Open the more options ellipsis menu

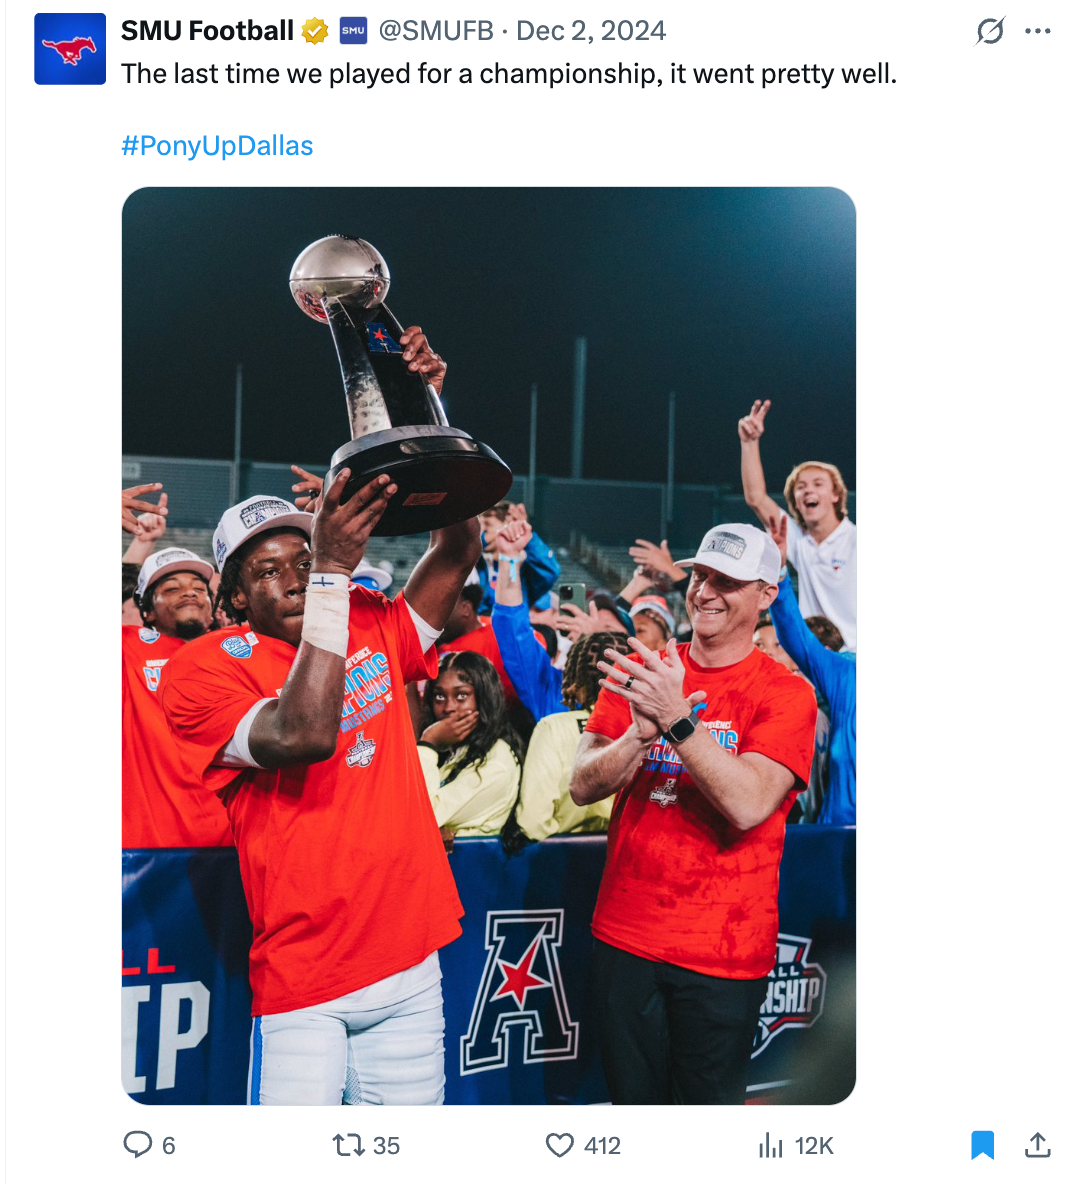pos(1038,32)
